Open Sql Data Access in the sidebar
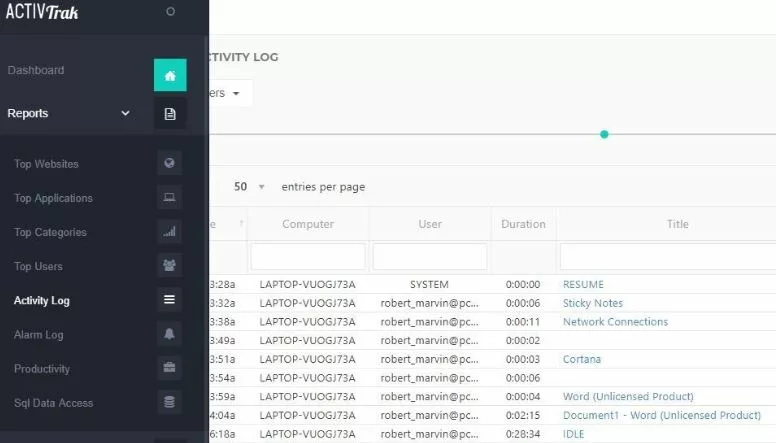The height and width of the screenshot is (443, 776). 53,403
